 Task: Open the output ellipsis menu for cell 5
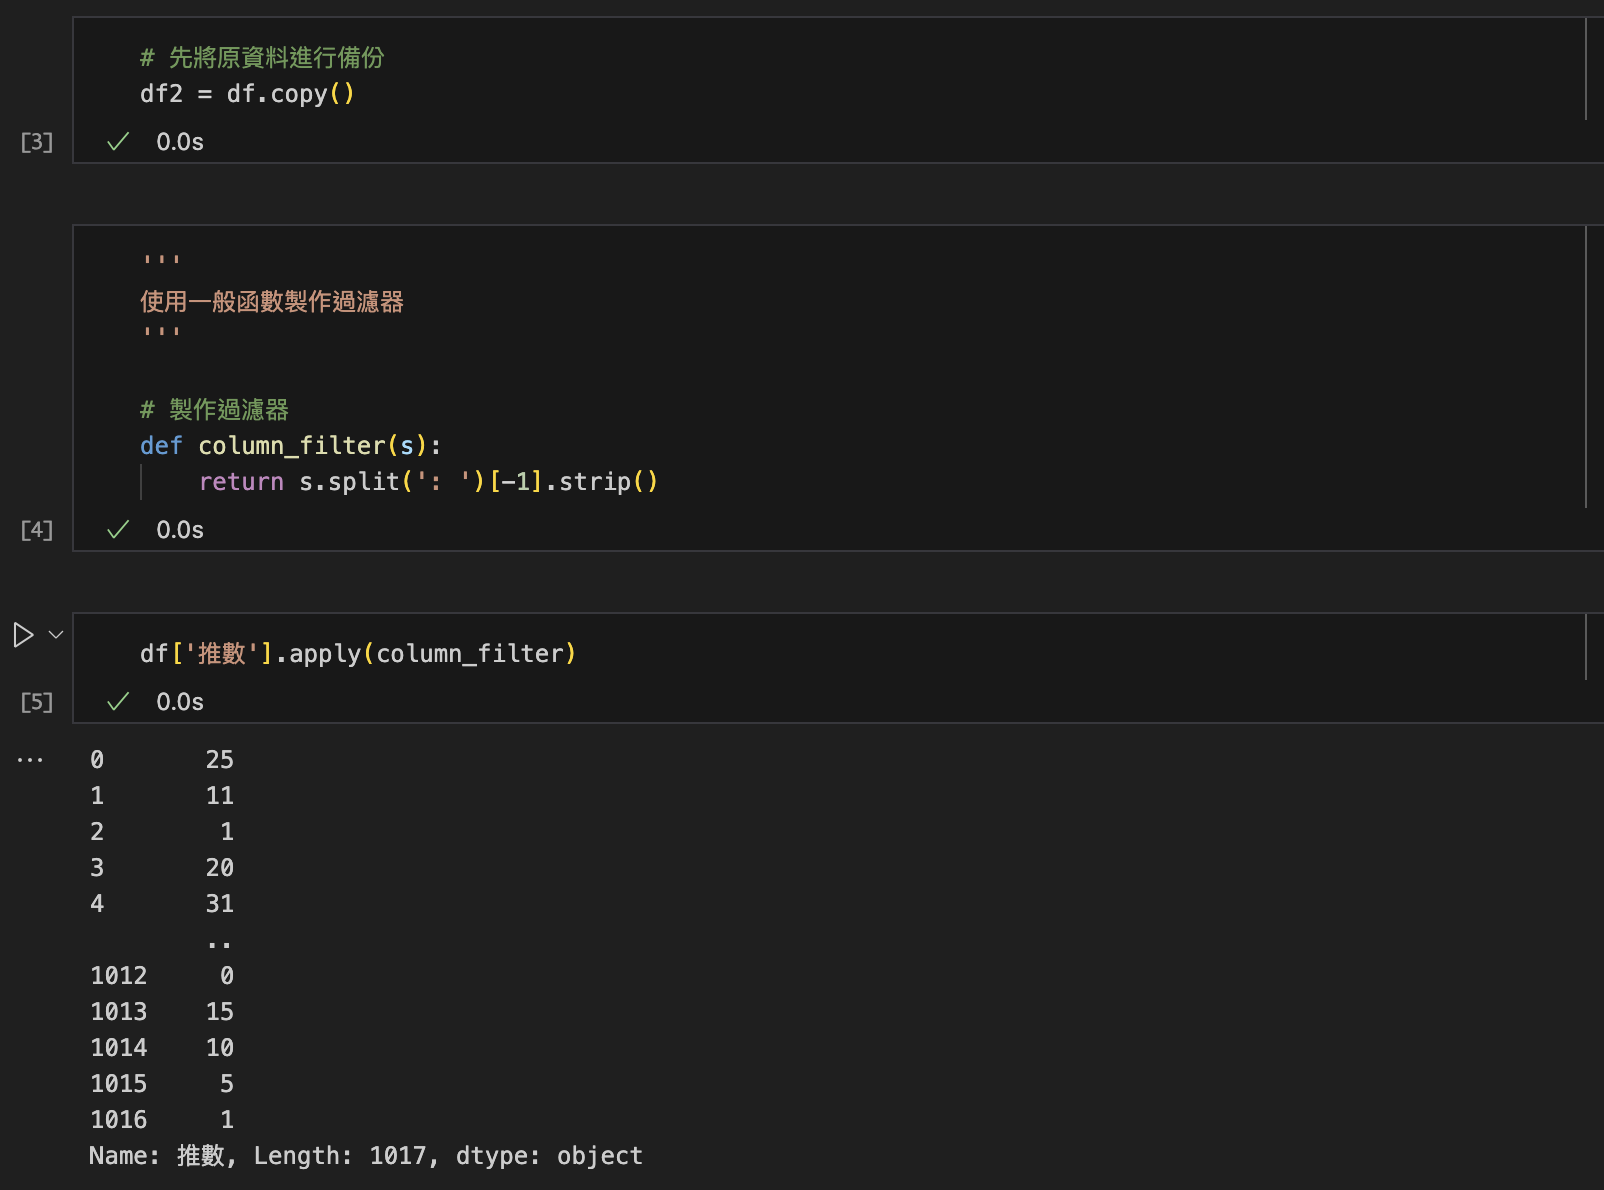click(30, 760)
